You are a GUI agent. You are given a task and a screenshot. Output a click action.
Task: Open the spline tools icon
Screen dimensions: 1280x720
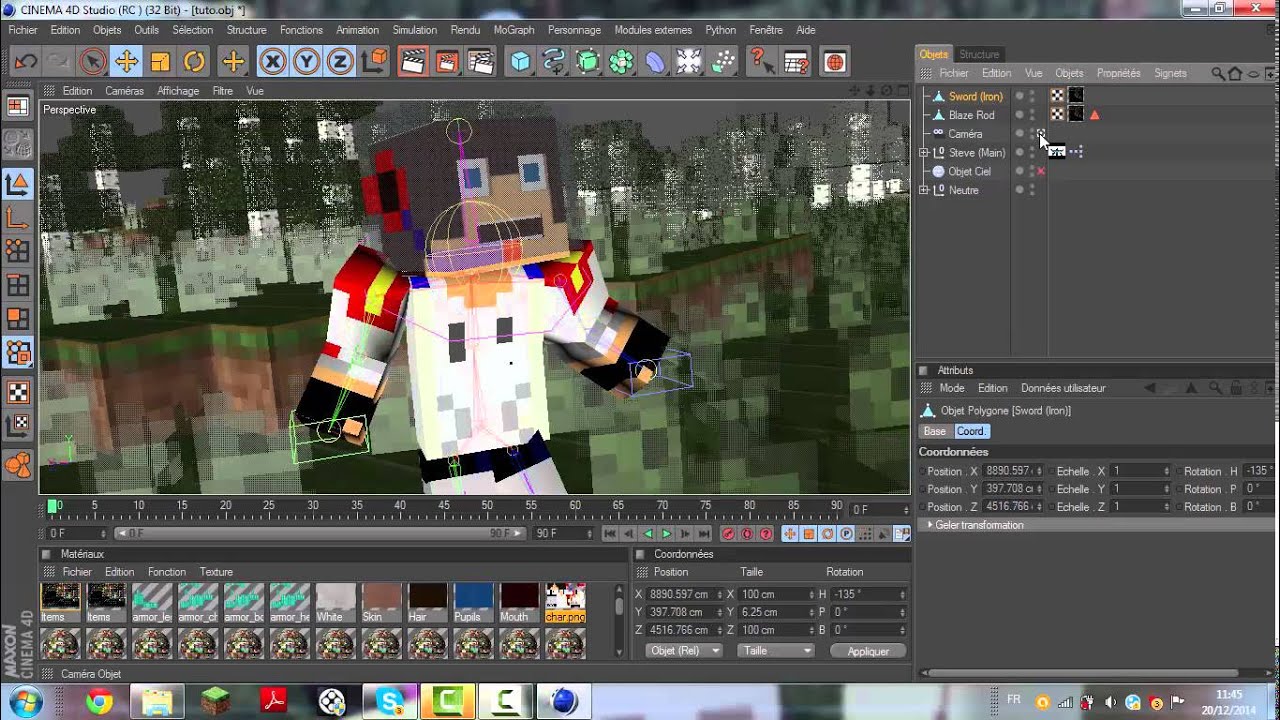[554, 62]
